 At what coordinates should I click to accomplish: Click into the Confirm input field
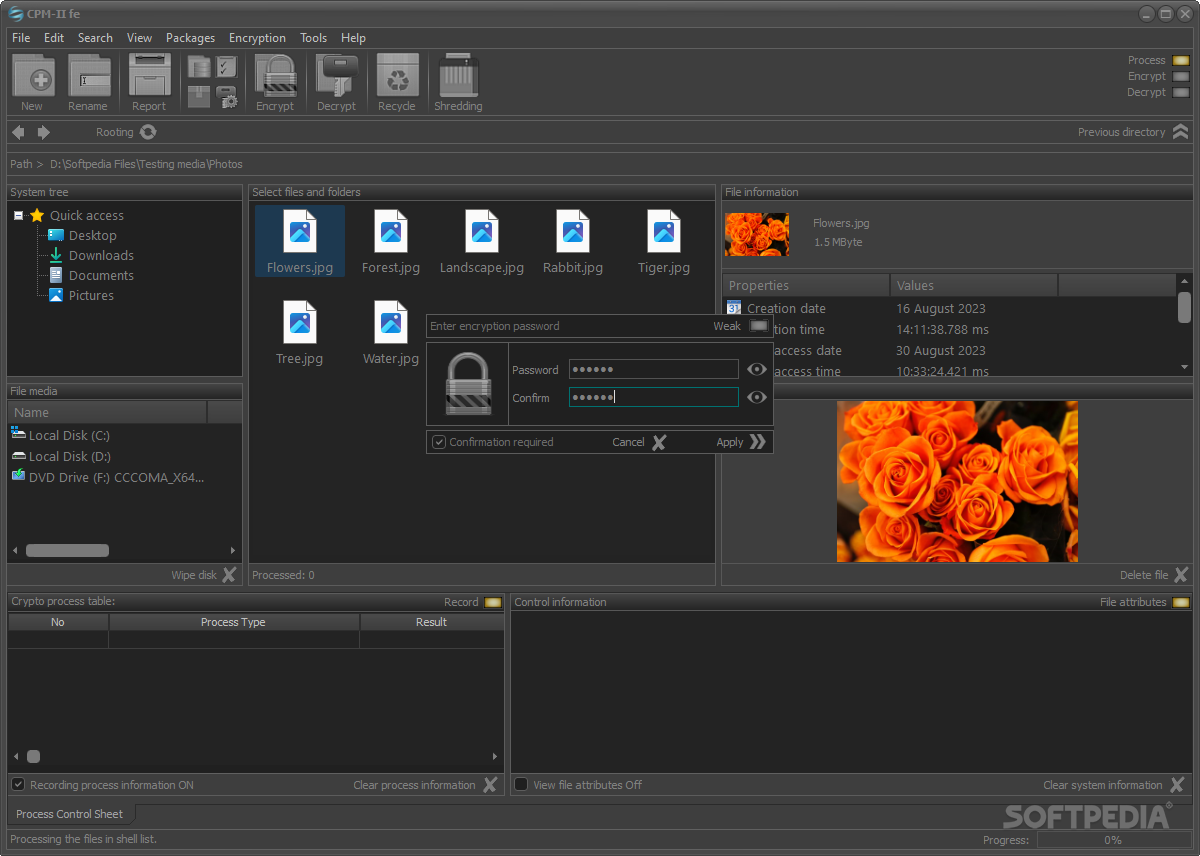[x=654, y=397]
